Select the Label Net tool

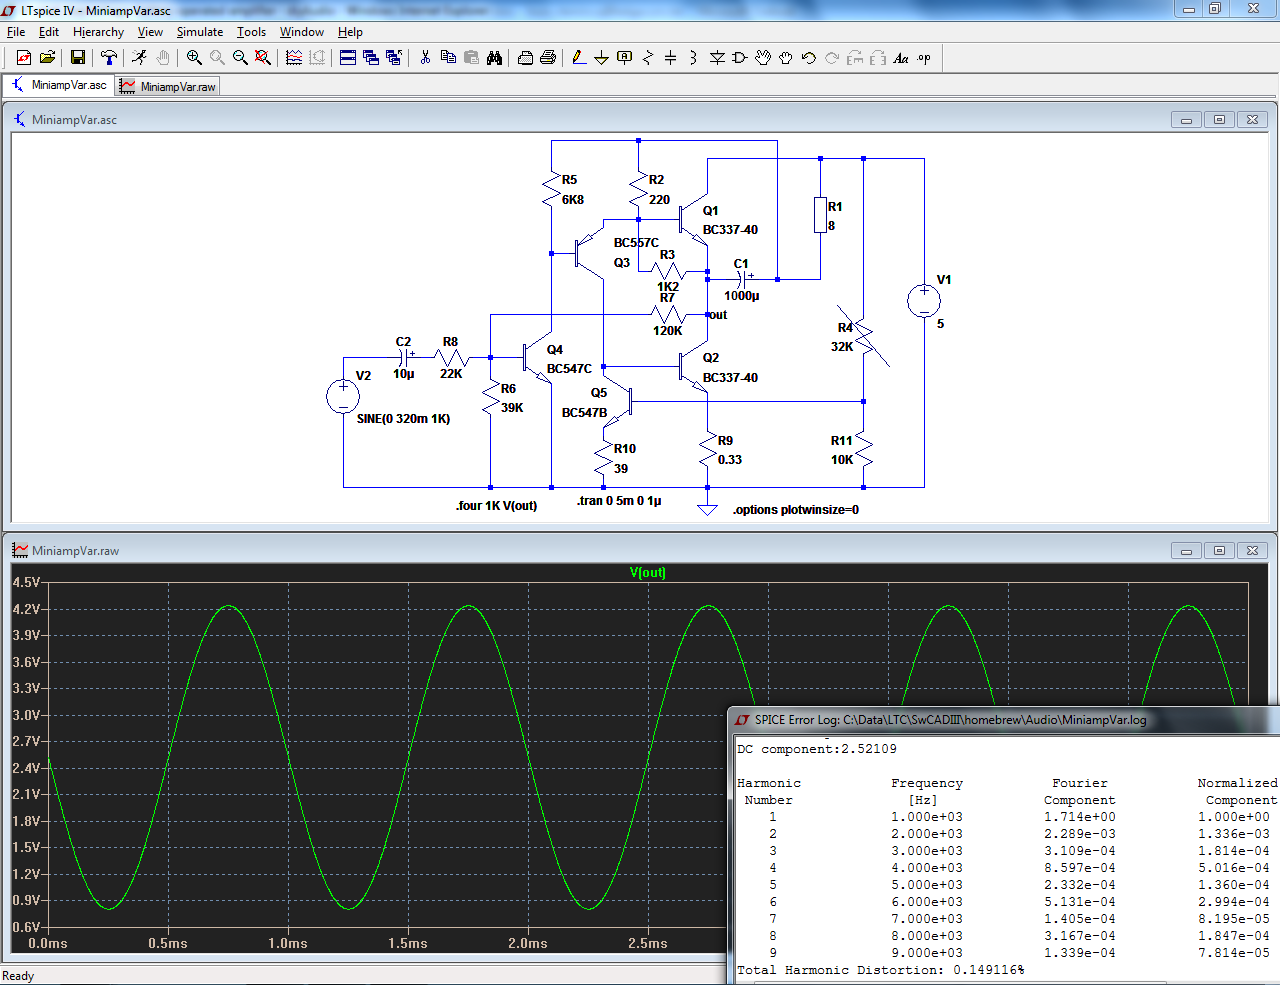click(625, 58)
